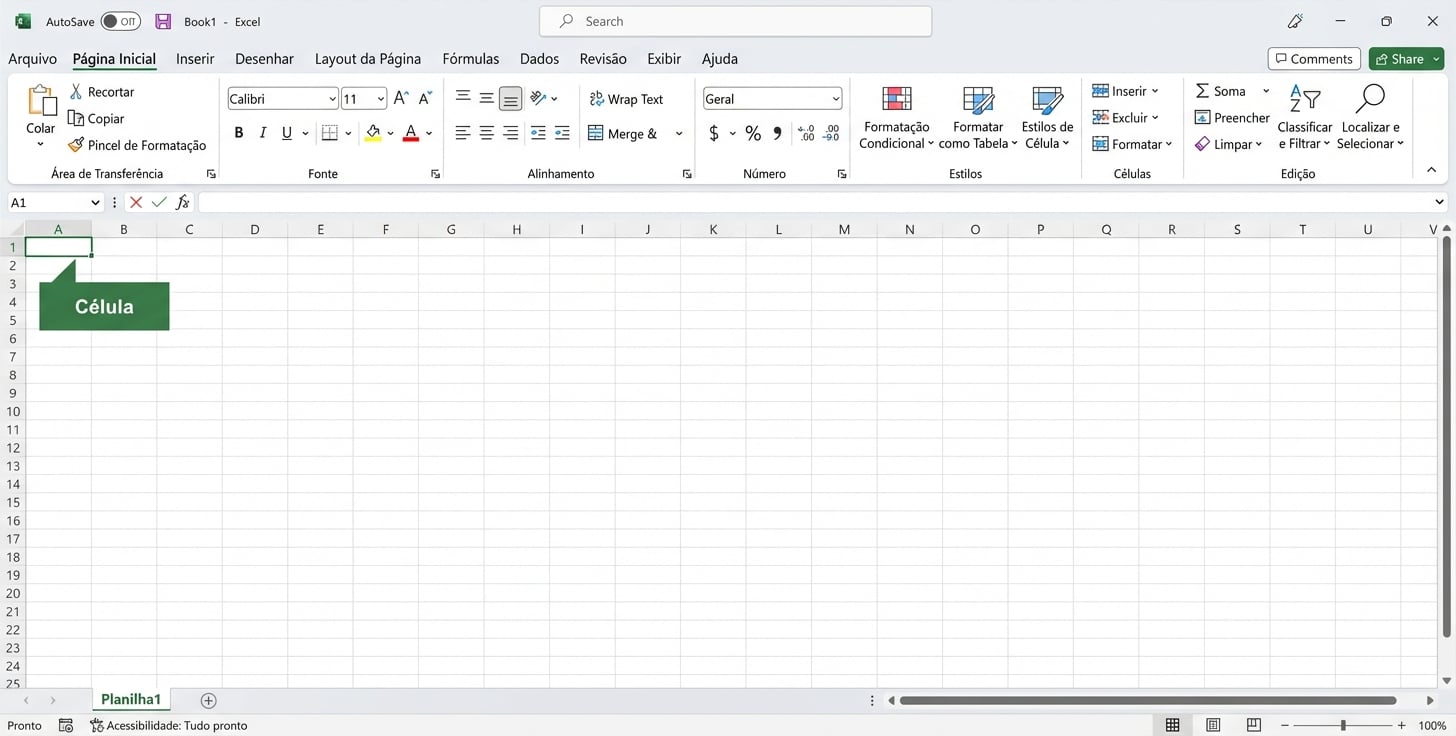Click the zoom slider handle
The image size is (1456, 736).
coord(1343,725)
